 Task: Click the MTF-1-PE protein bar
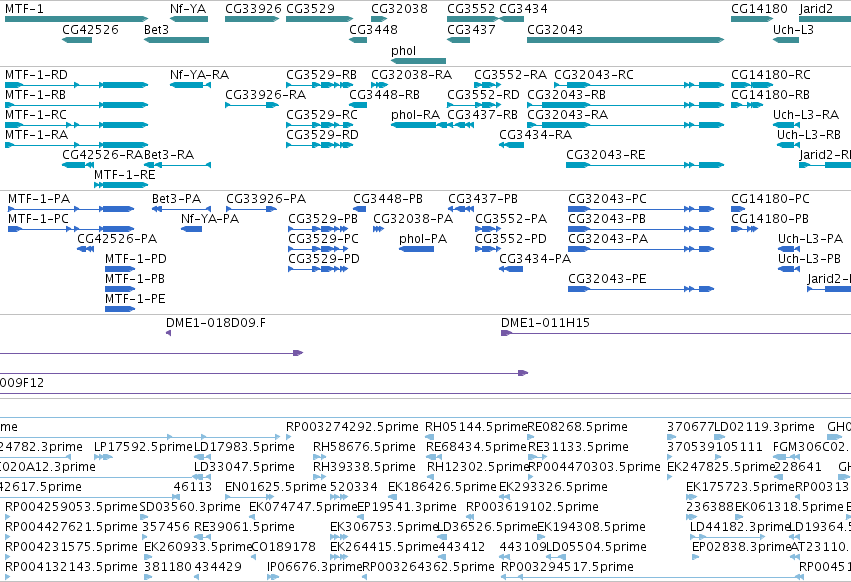pyautogui.click(x=120, y=309)
